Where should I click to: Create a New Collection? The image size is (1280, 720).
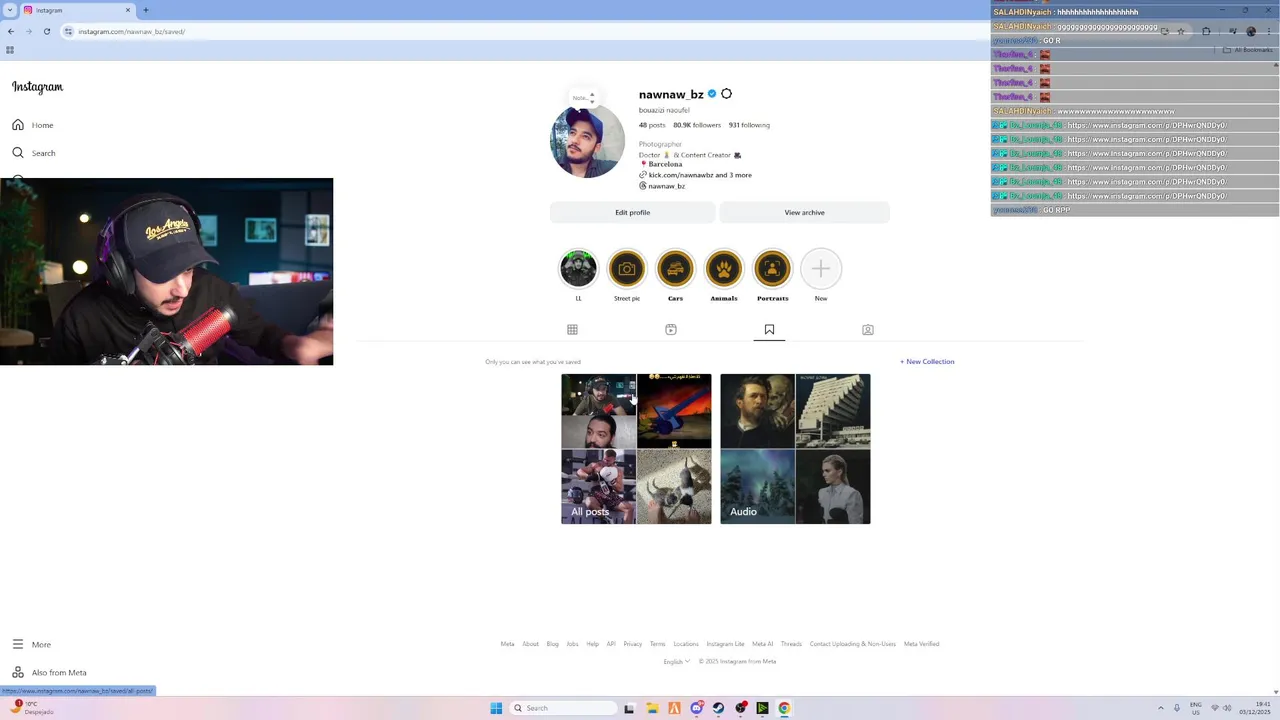pyautogui.click(x=927, y=362)
